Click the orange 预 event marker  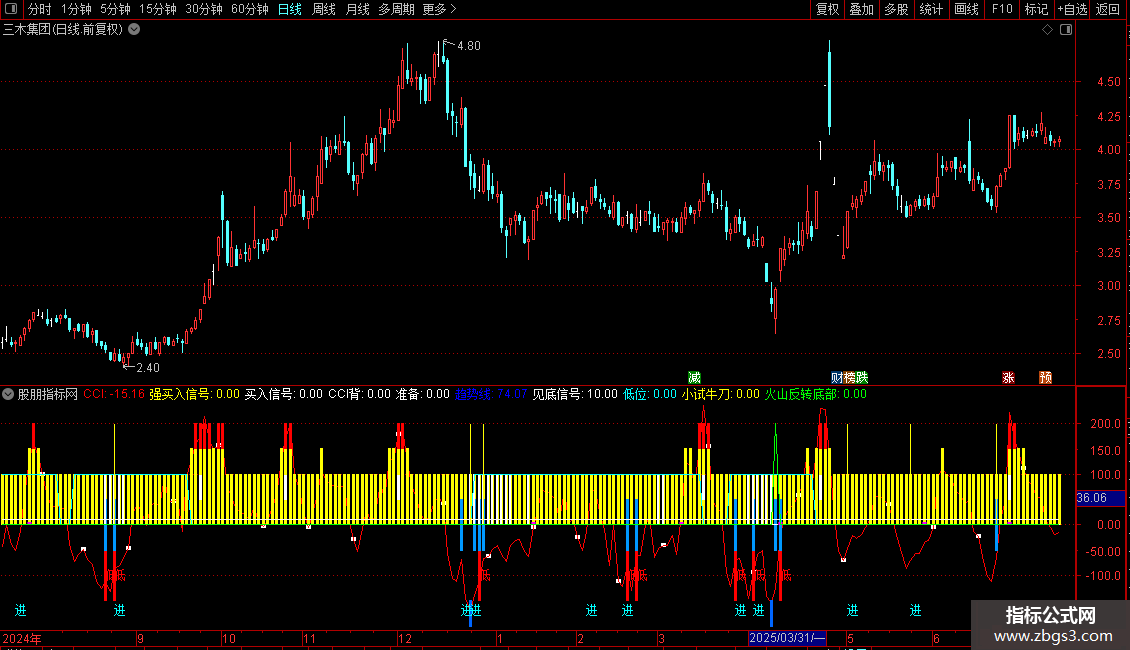(1046, 378)
